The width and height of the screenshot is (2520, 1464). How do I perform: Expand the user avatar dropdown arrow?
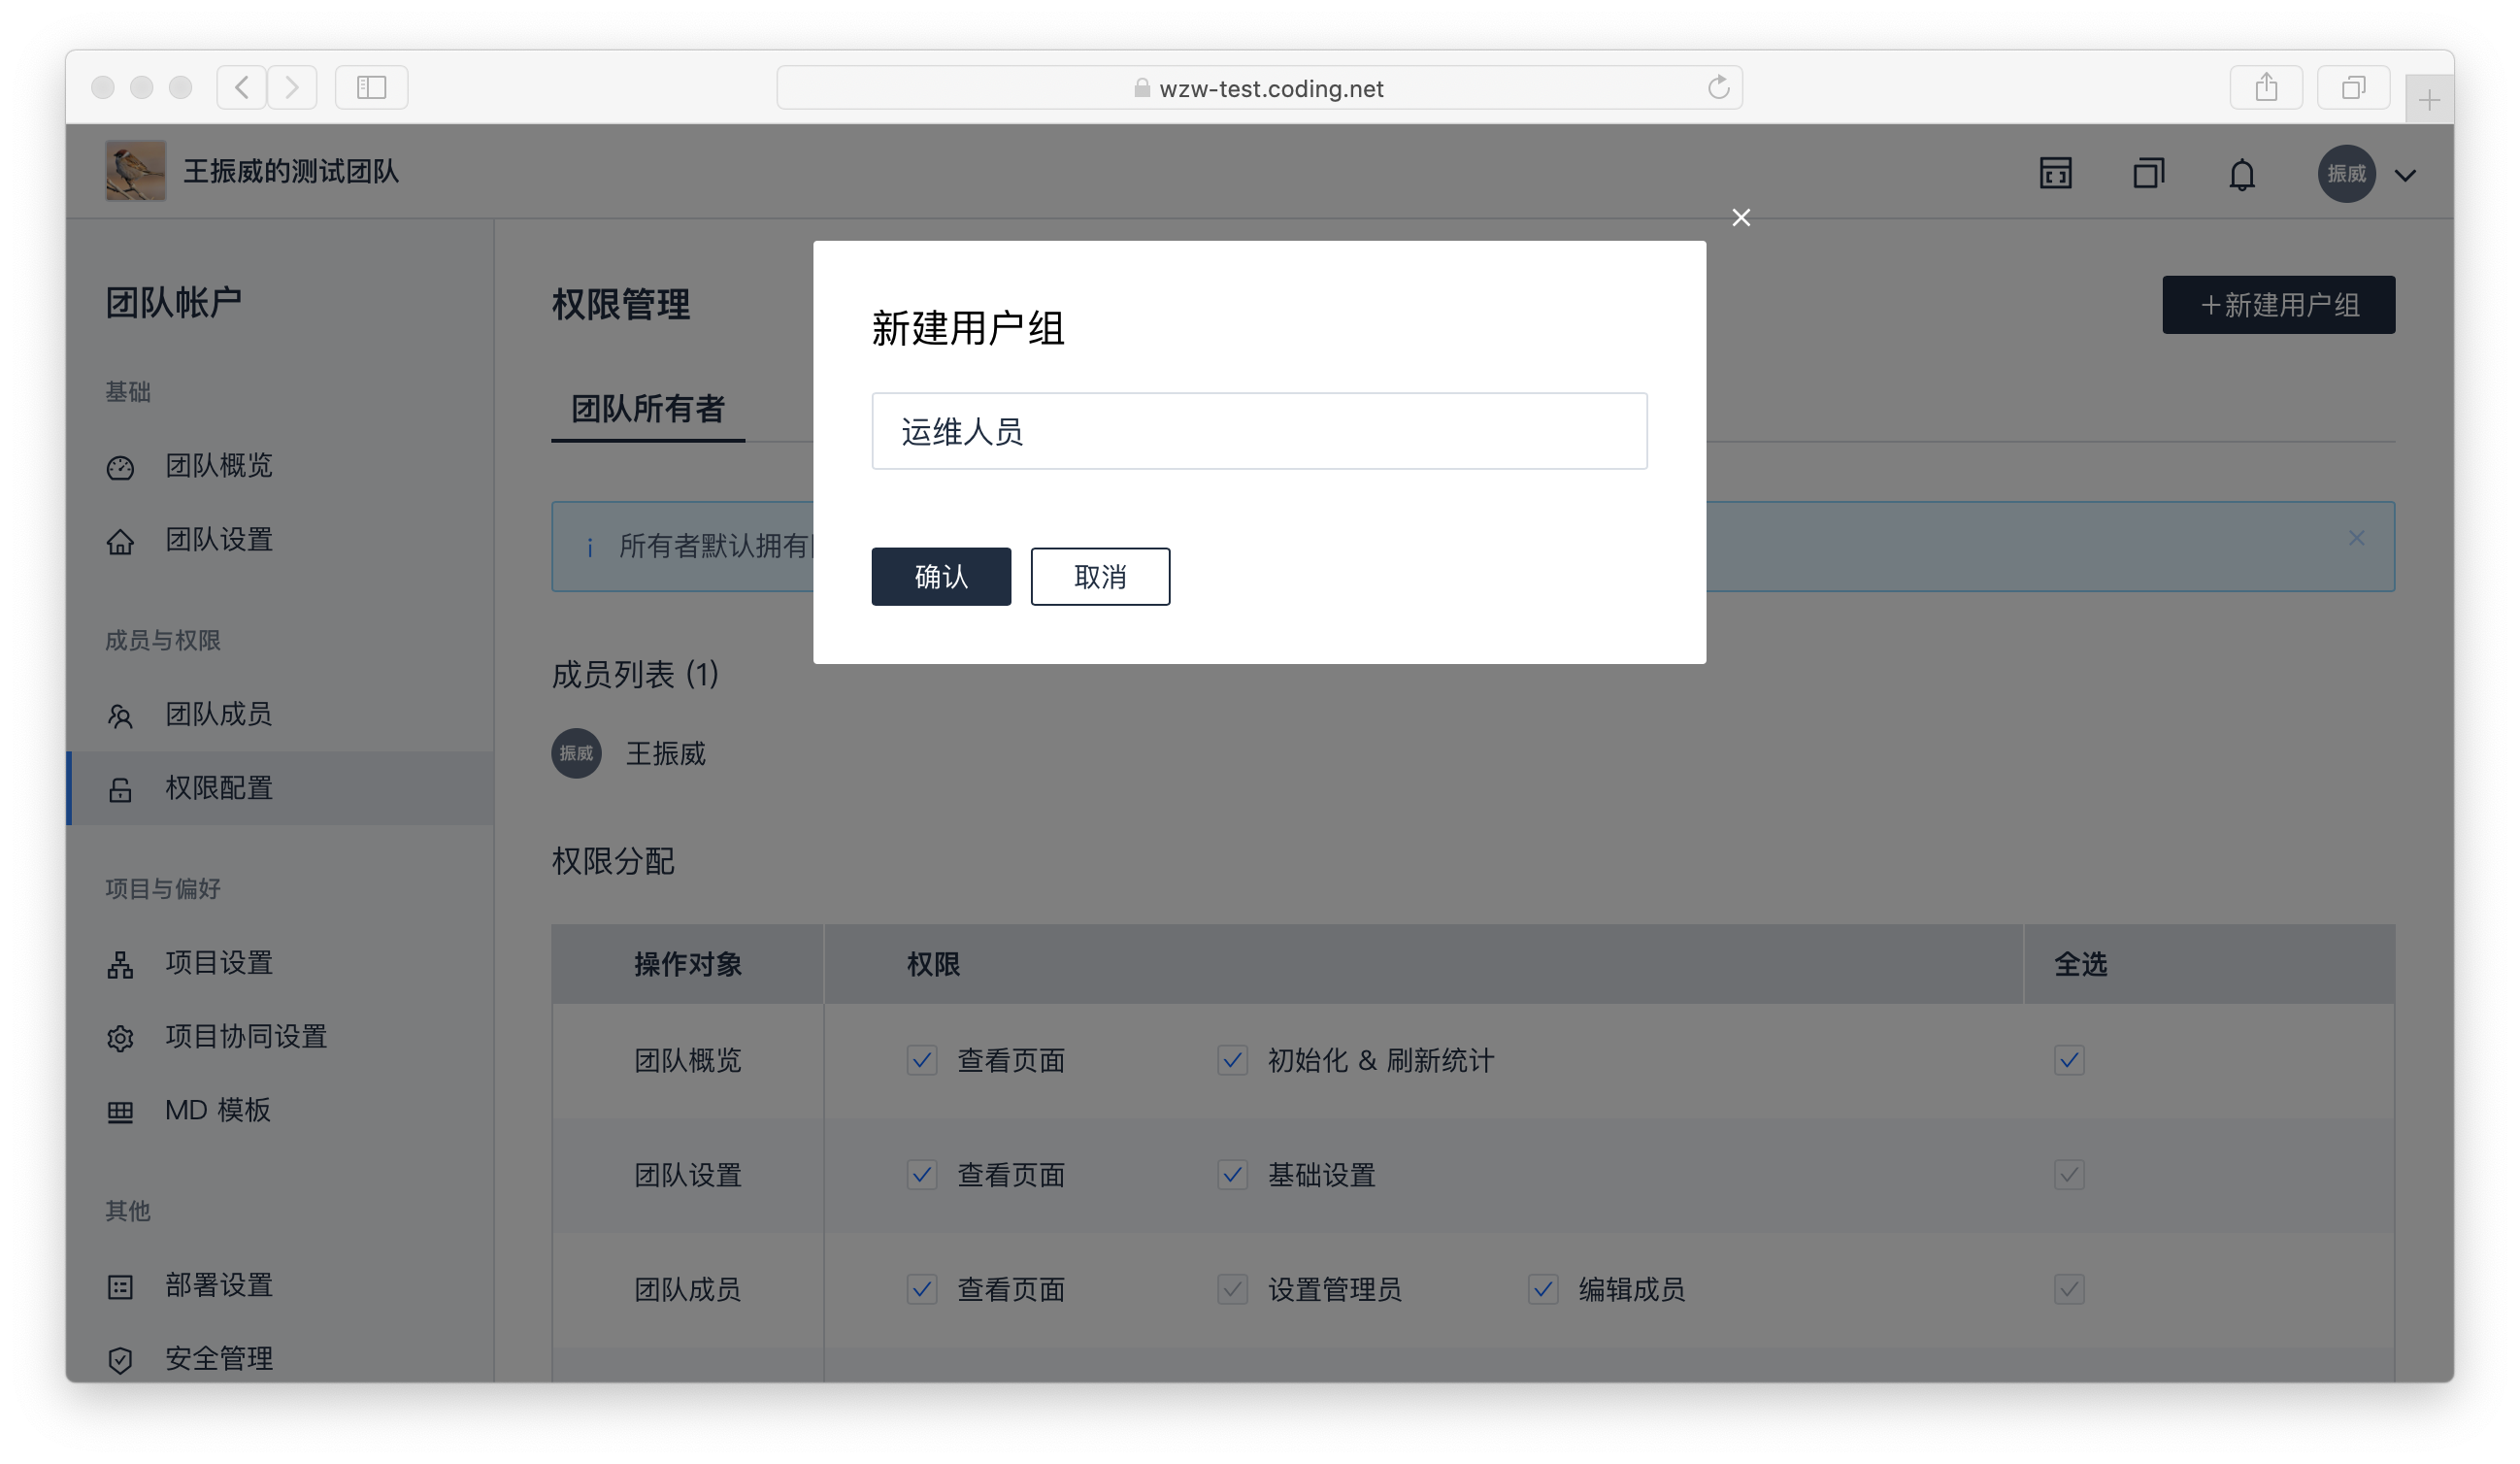pyautogui.click(x=2405, y=176)
